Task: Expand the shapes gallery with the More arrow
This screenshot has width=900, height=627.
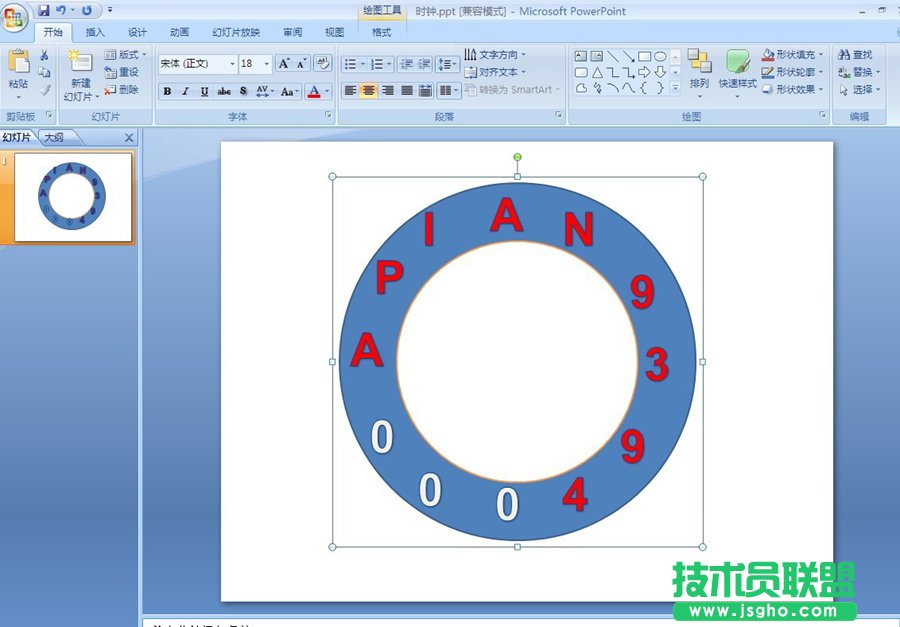Action: [x=675, y=85]
